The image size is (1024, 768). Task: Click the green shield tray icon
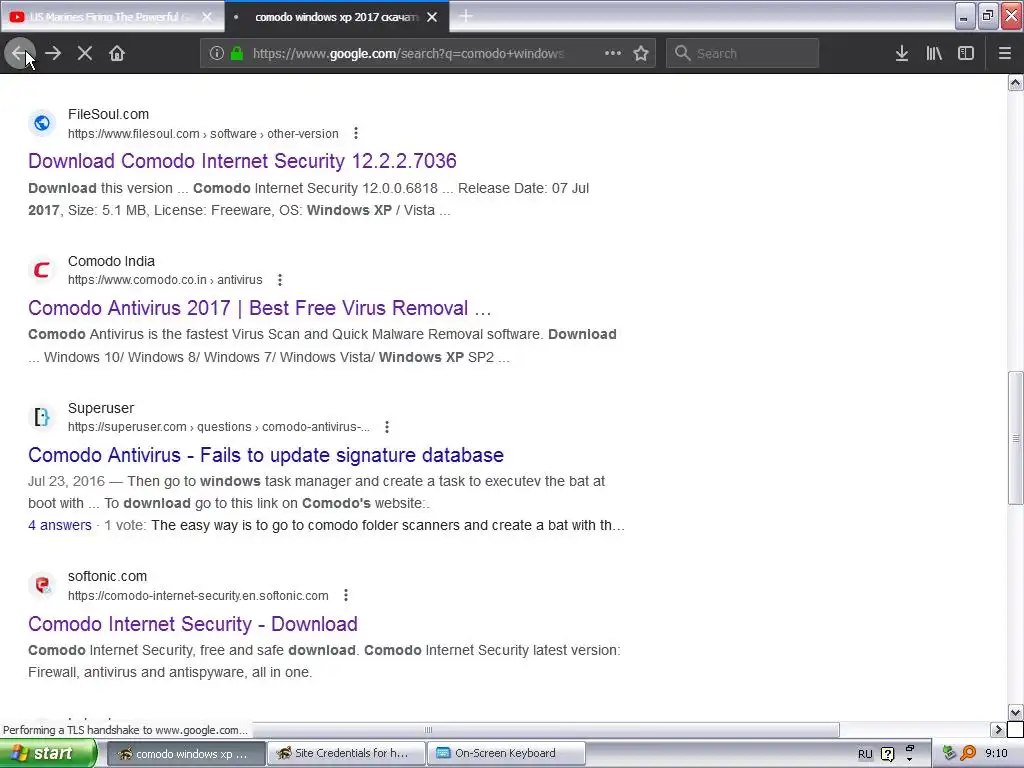950,754
